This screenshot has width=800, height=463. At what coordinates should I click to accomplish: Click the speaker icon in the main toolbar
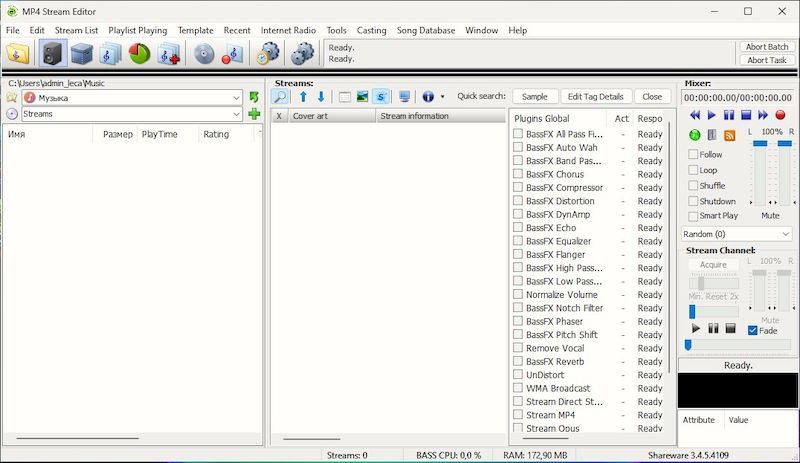(x=53, y=54)
